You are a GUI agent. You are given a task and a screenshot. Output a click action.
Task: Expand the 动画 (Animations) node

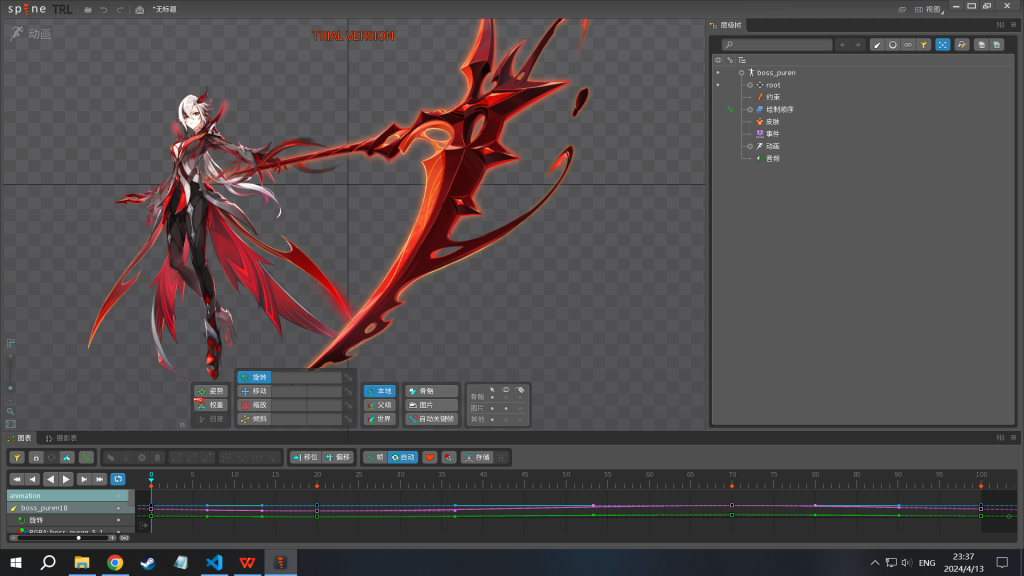tap(750, 146)
